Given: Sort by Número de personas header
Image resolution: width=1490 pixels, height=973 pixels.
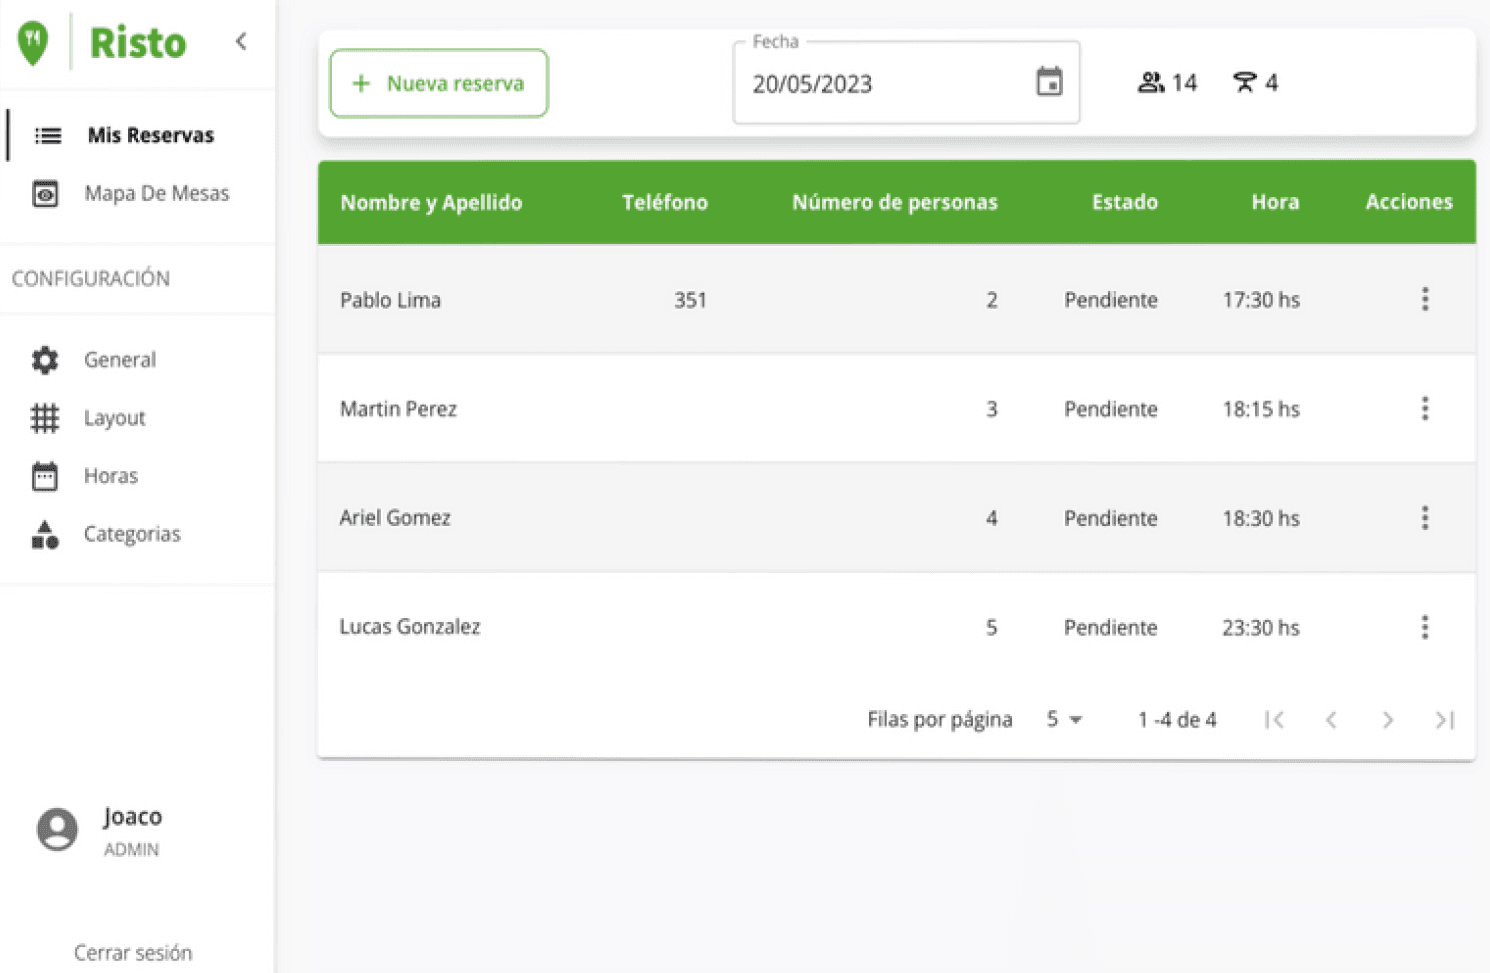Looking at the screenshot, I should point(895,202).
